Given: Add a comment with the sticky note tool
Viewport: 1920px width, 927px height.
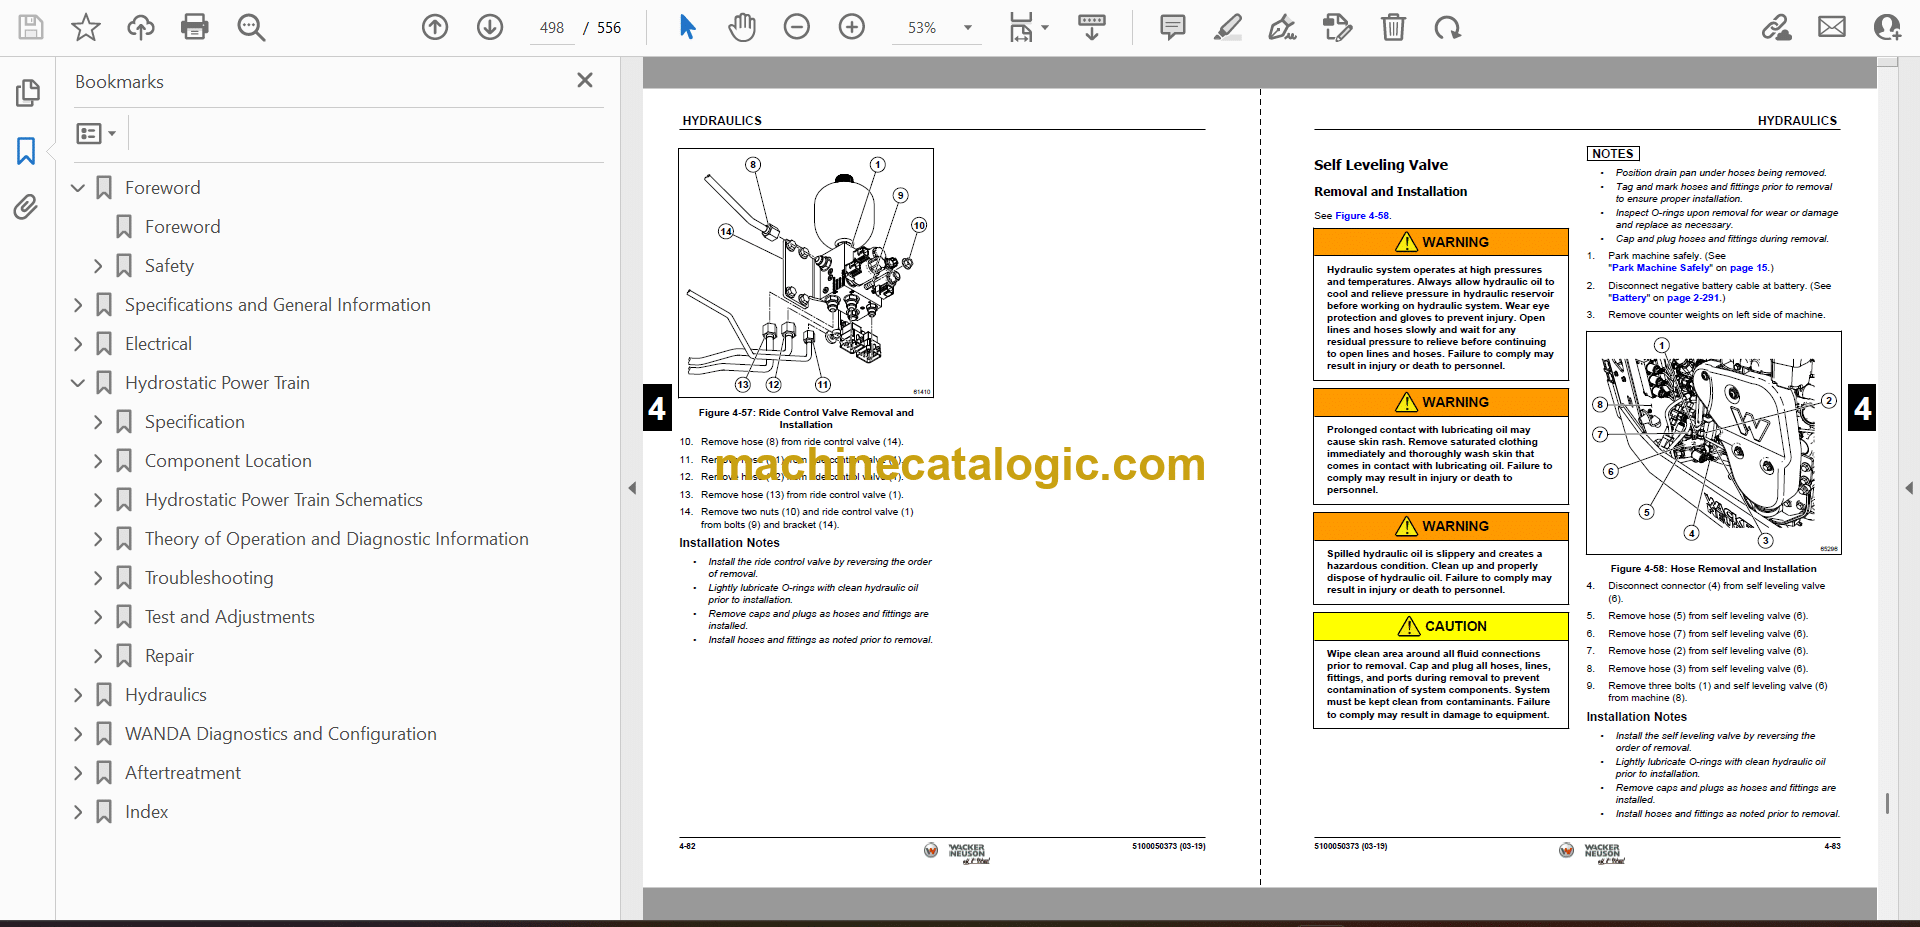Looking at the screenshot, I should click(x=1172, y=27).
